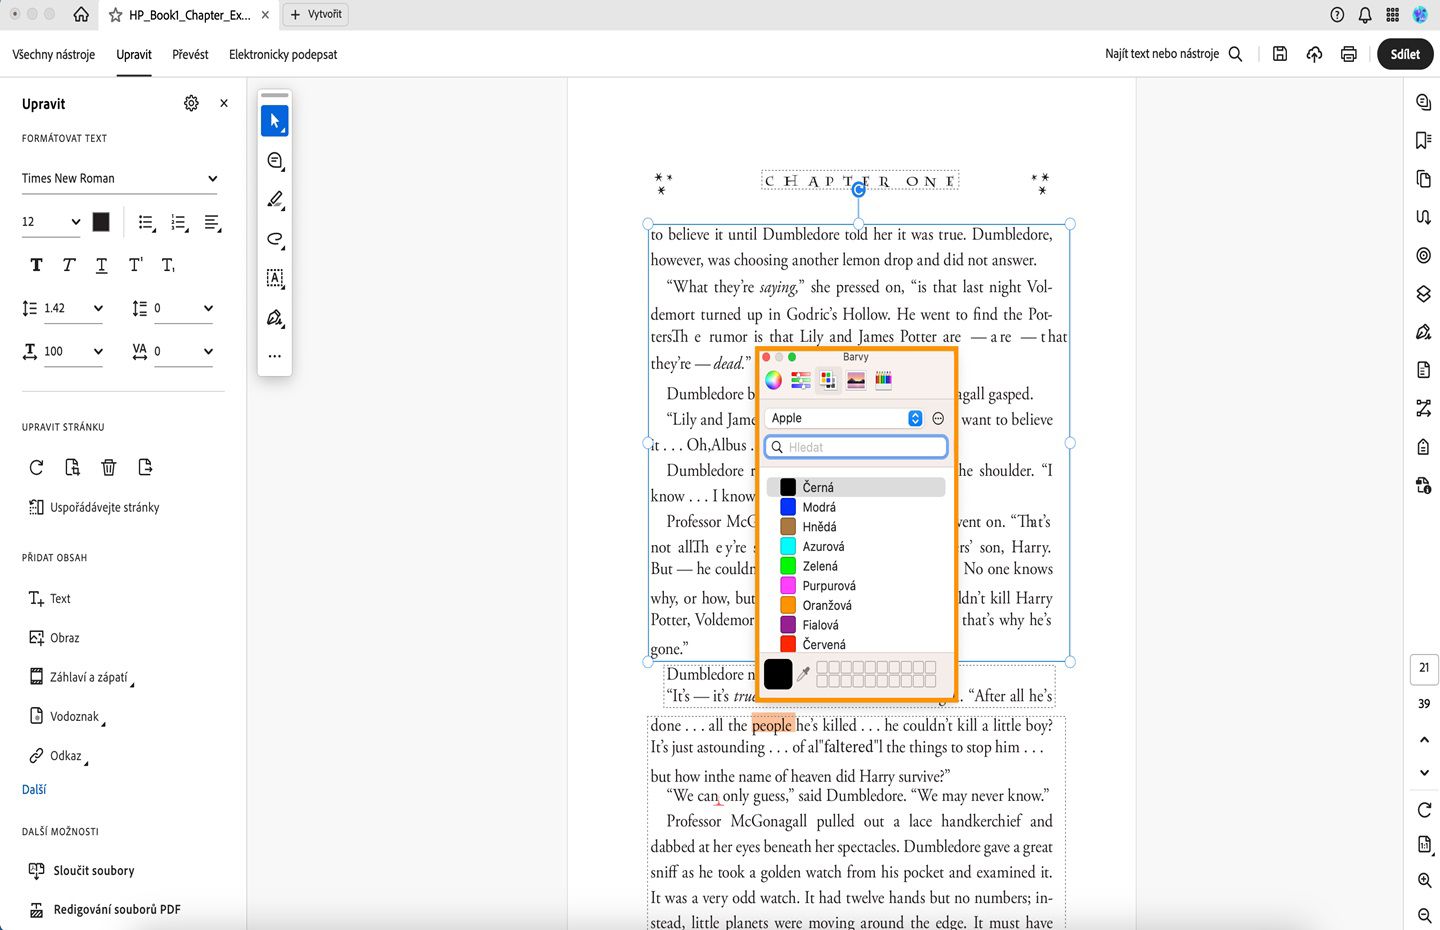Open the help question mark icon

(1337, 14)
